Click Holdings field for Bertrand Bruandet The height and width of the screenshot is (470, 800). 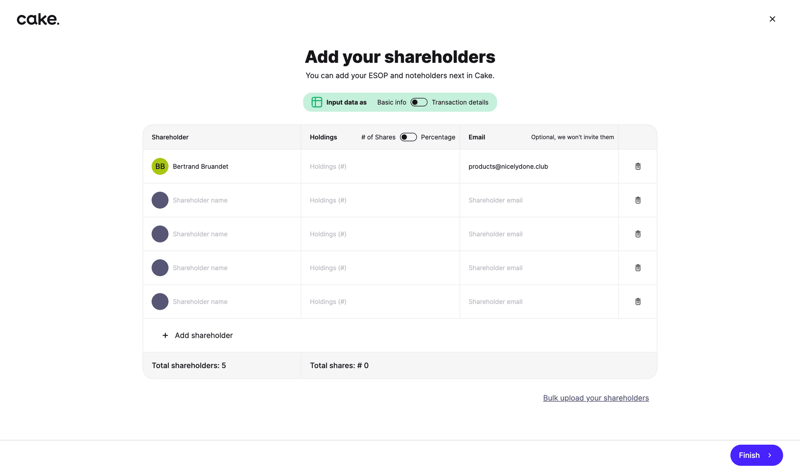[x=380, y=167]
